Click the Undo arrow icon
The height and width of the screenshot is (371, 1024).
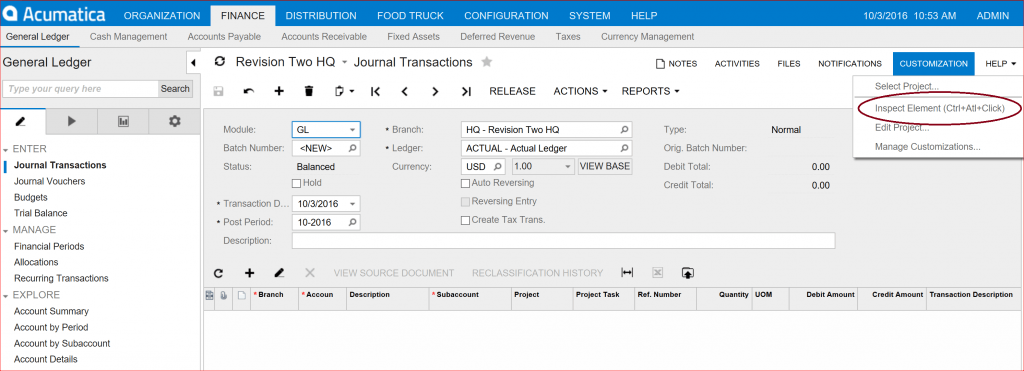249,91
